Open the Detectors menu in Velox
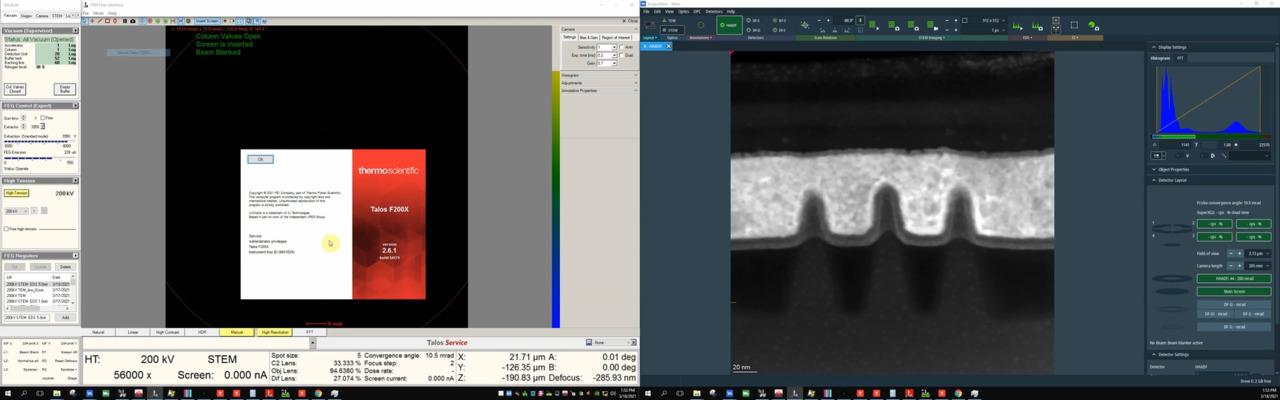This screenshot has width=1280, height=400. click(712, 11)
